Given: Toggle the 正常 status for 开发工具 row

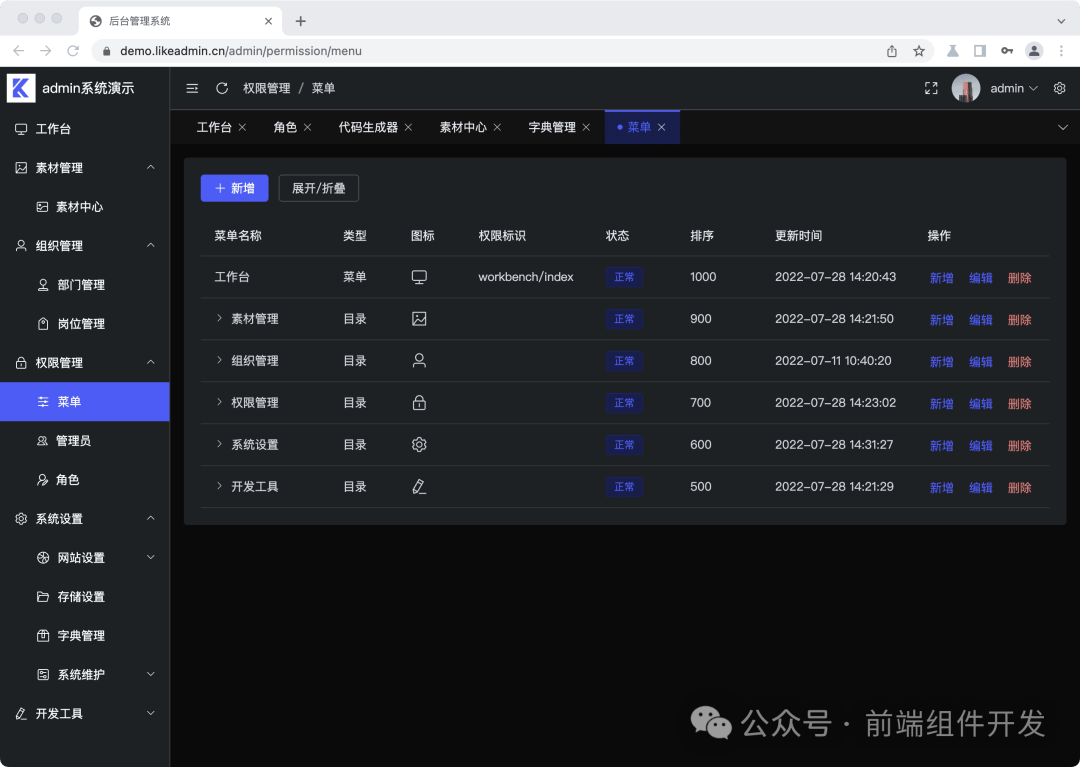Looking at the screenshot, I should [x=623, y=487].
